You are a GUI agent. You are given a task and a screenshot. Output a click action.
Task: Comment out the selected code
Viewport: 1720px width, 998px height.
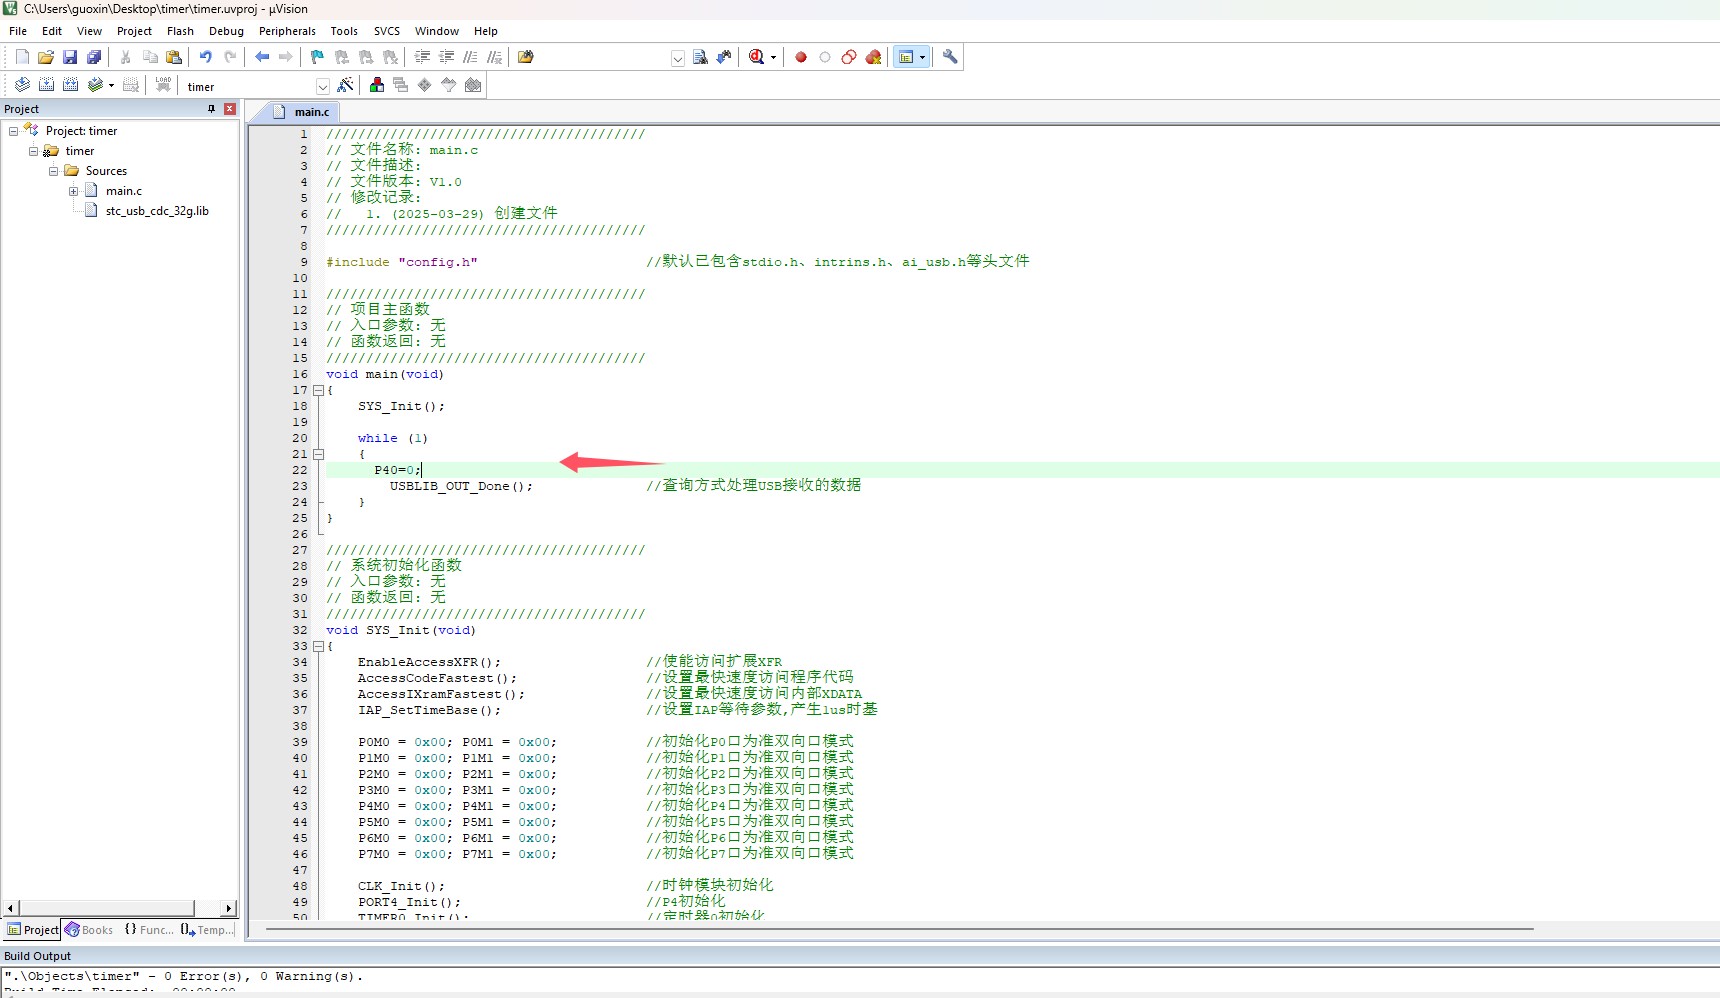coord(470,57)
